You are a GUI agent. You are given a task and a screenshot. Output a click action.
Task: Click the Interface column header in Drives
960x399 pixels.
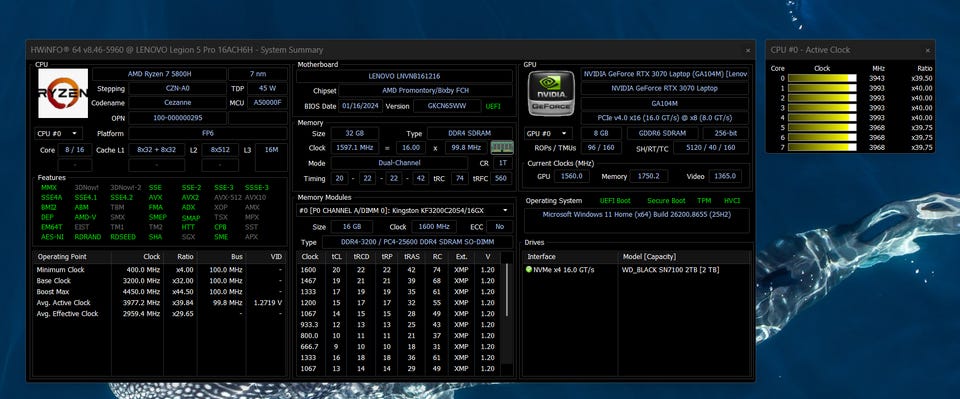click(570, 257)
